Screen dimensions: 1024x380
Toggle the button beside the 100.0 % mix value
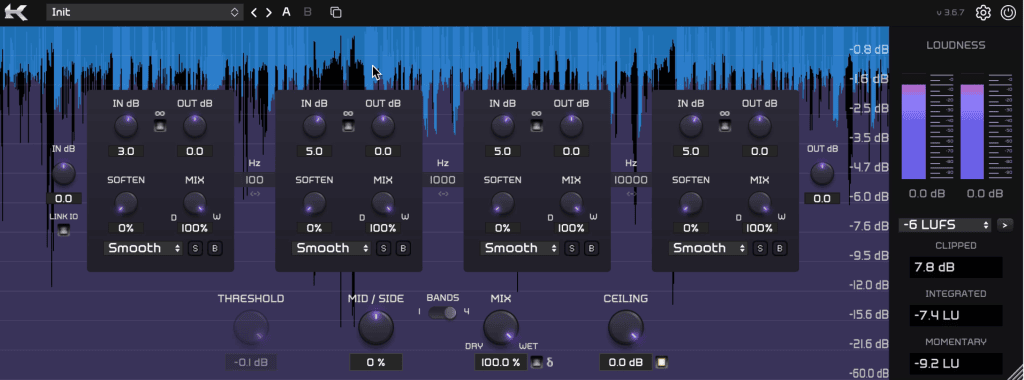(536, 362)
